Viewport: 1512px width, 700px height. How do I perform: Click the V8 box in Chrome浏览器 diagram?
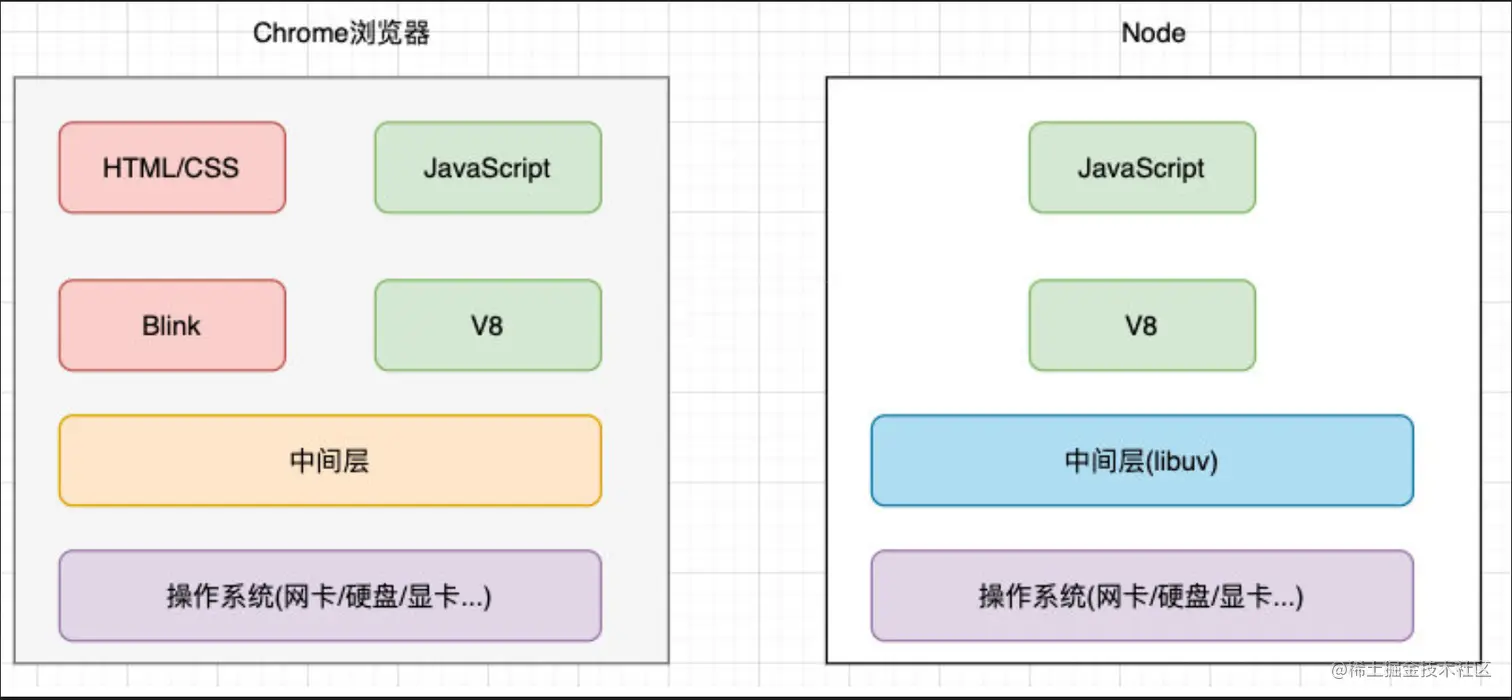(488, 325)
